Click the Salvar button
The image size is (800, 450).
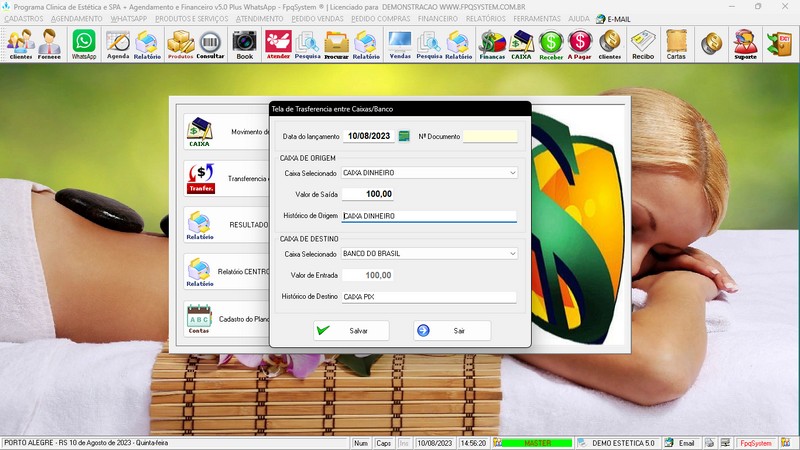[x=351, y=331]
